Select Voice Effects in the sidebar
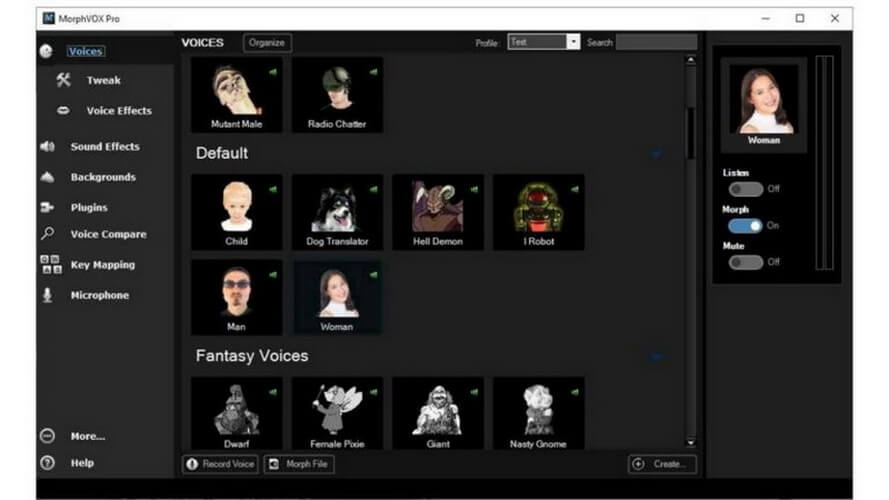Image resolution: width=889 pixels, height=500 pixels. coord(119,111)
